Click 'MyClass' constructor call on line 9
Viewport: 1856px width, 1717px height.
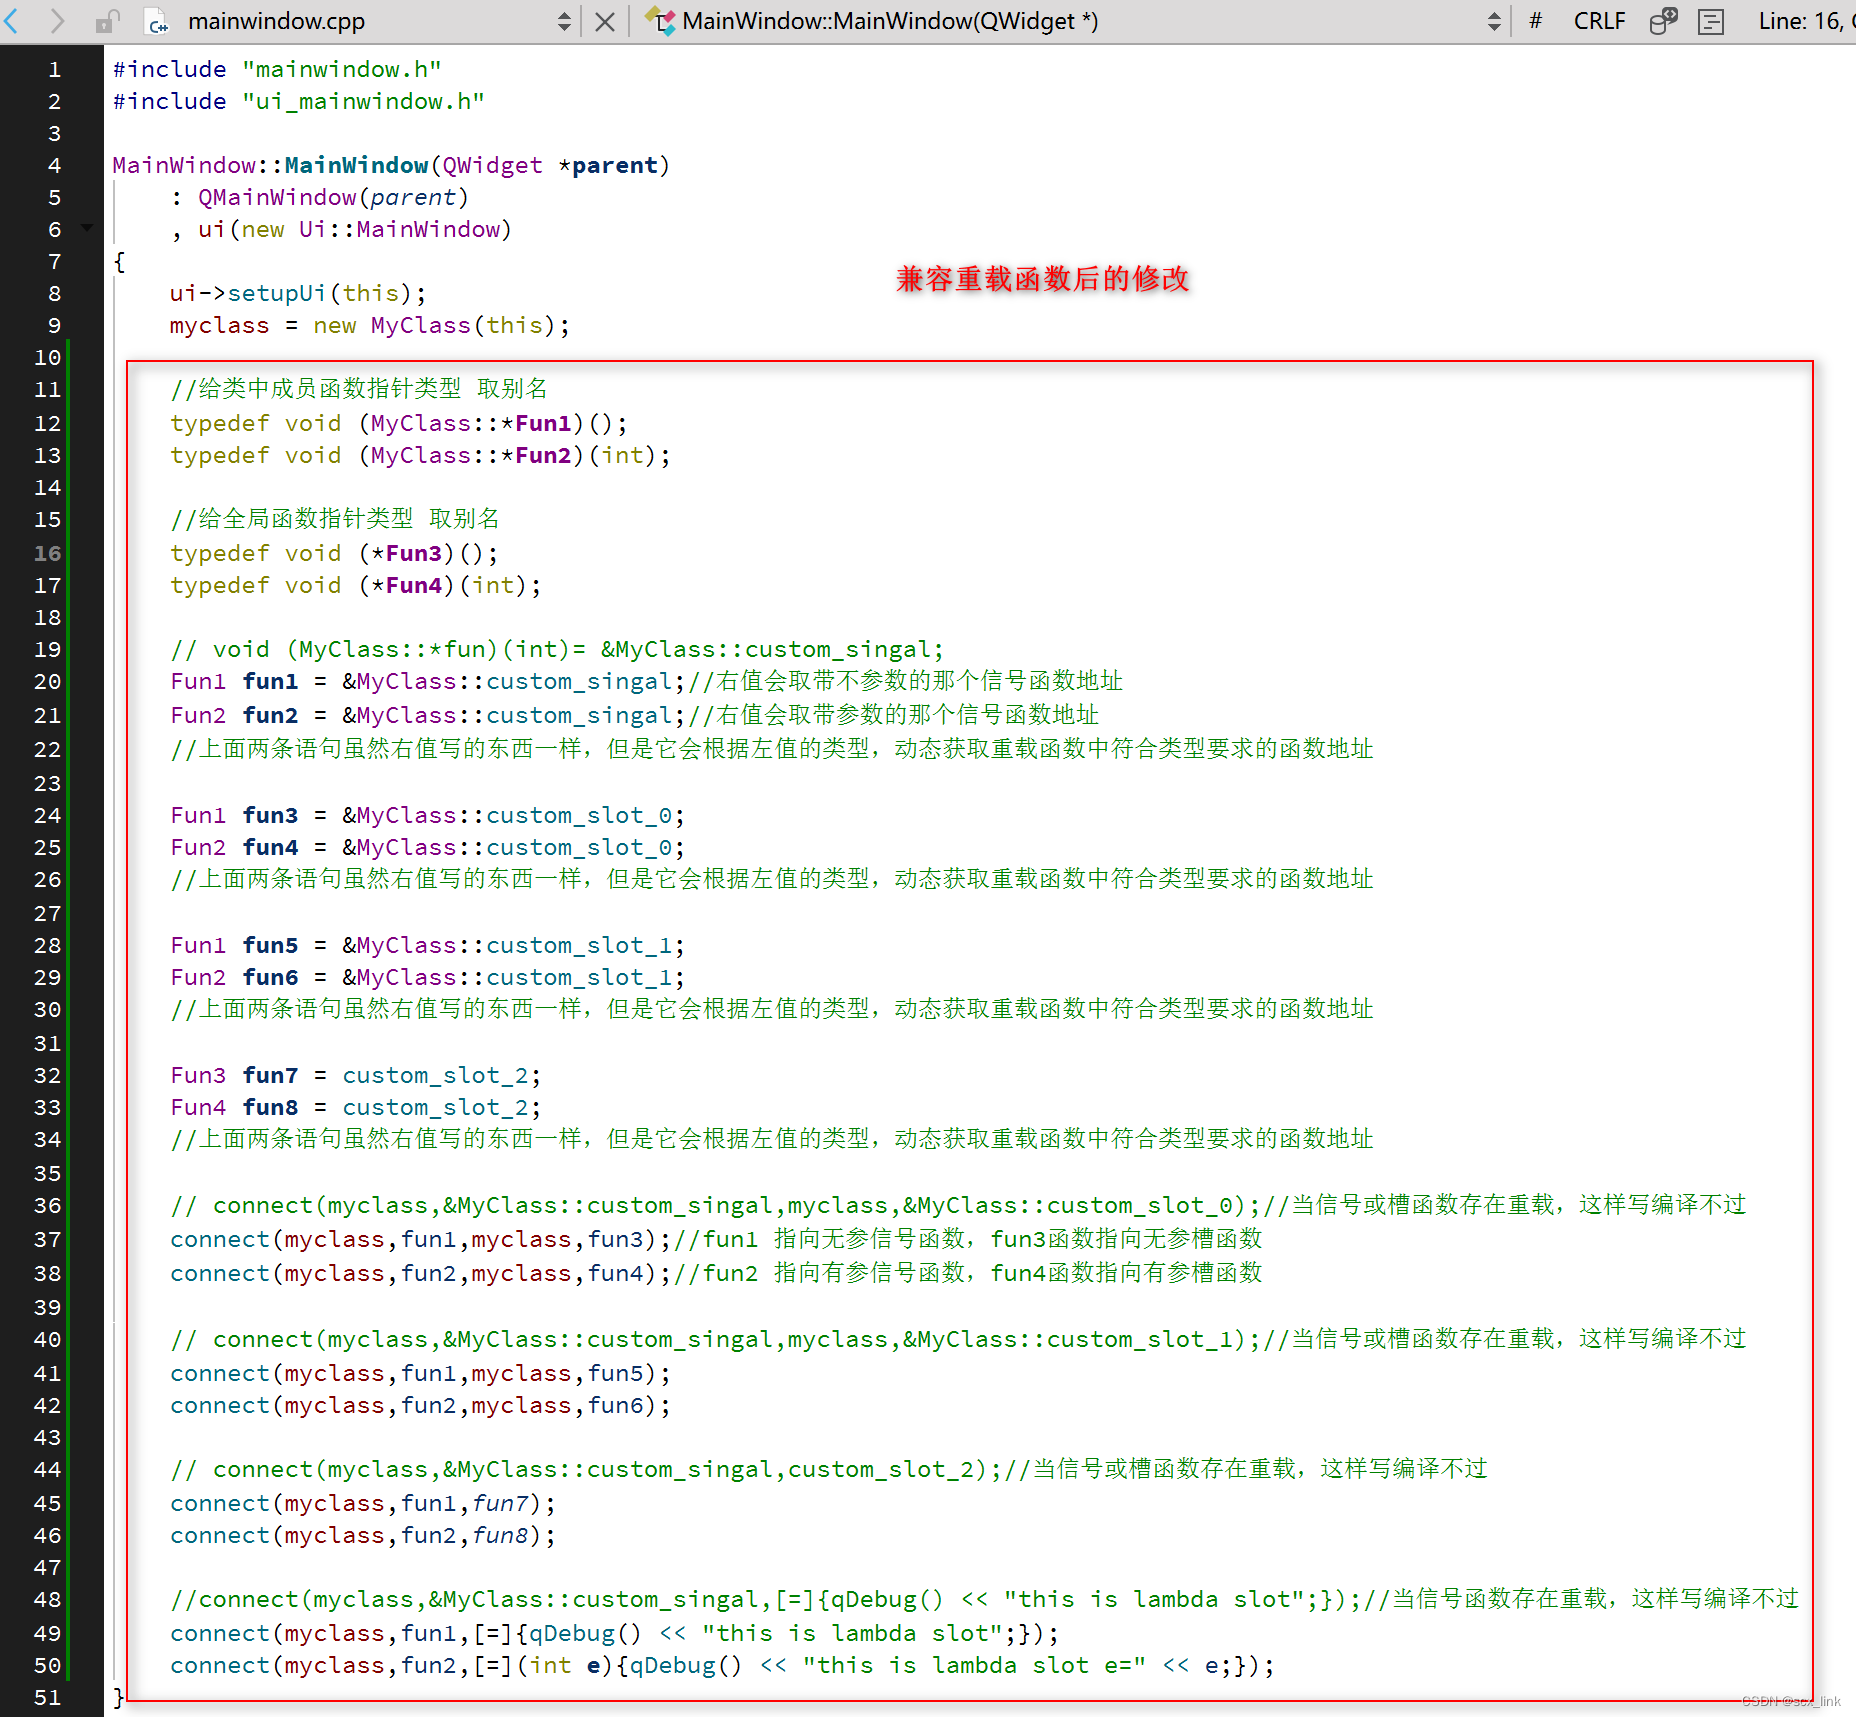(x=420, y=325)
